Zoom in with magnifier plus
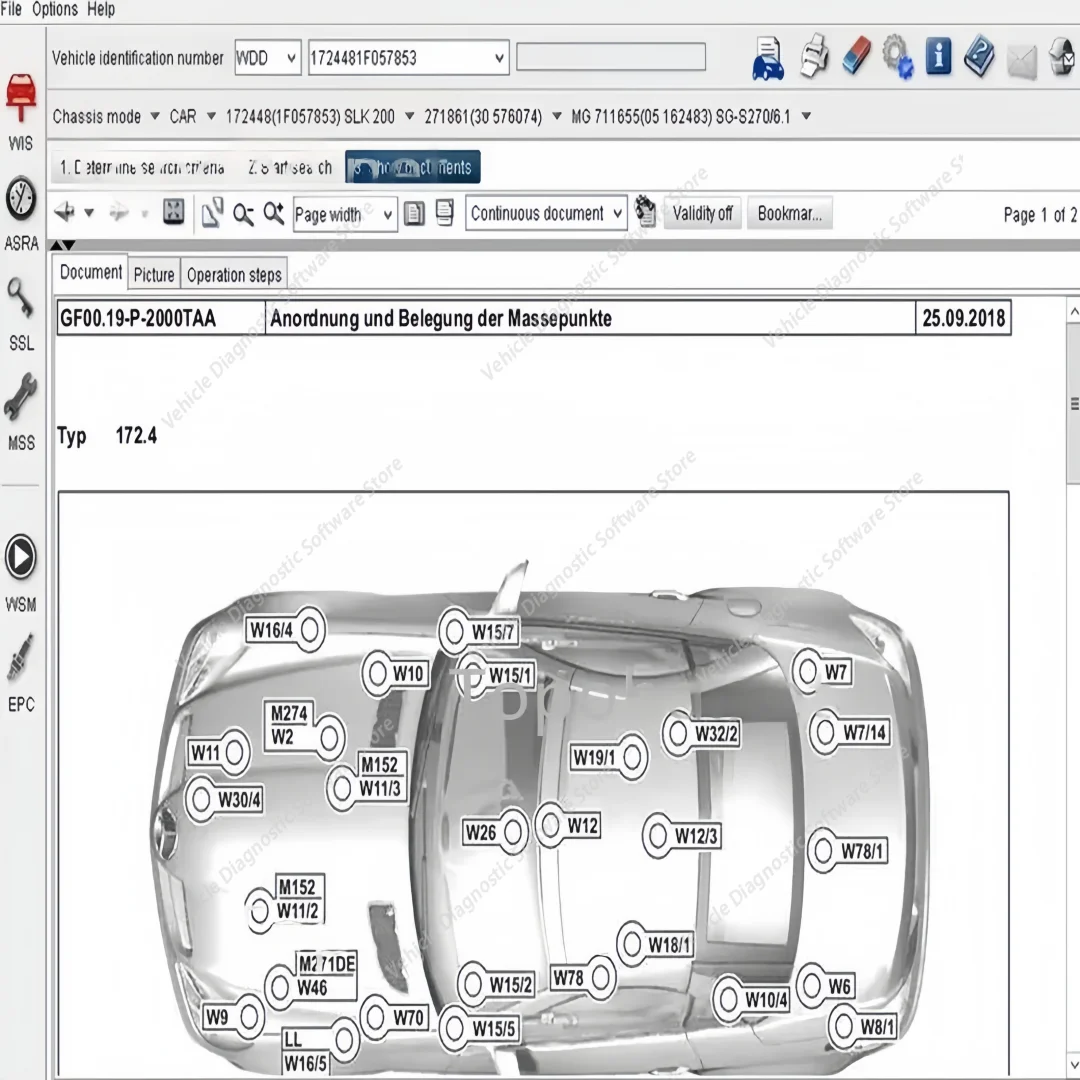Viewport: 1080px width, 1080px height. click(x=273, y=213)
